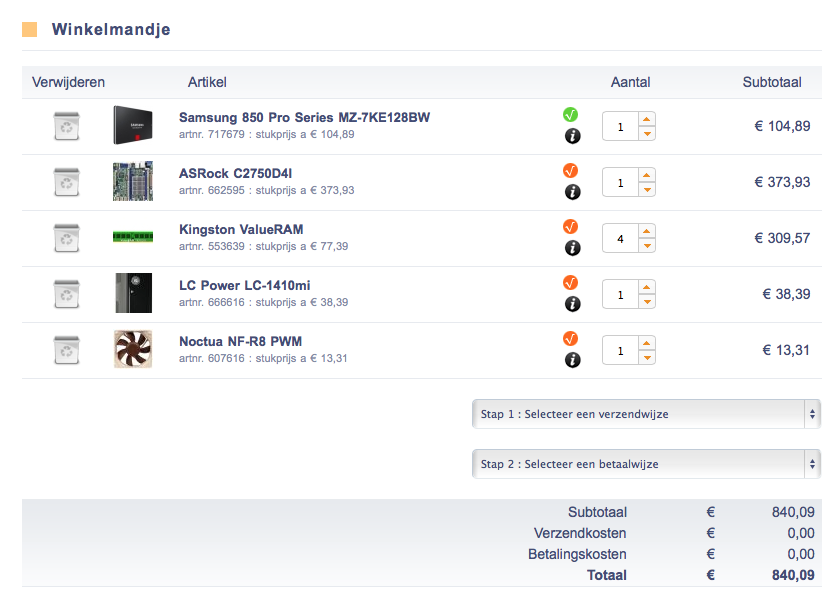Increase Samsung 850 Pro quantity
The width and height of the screenshot is (832, 599).
pos(647,119)
